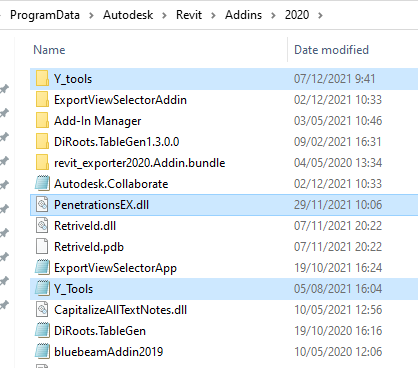Expand chevron after Revit in address bar
This screenshot has width=418, height=368.
click(213, 15)
